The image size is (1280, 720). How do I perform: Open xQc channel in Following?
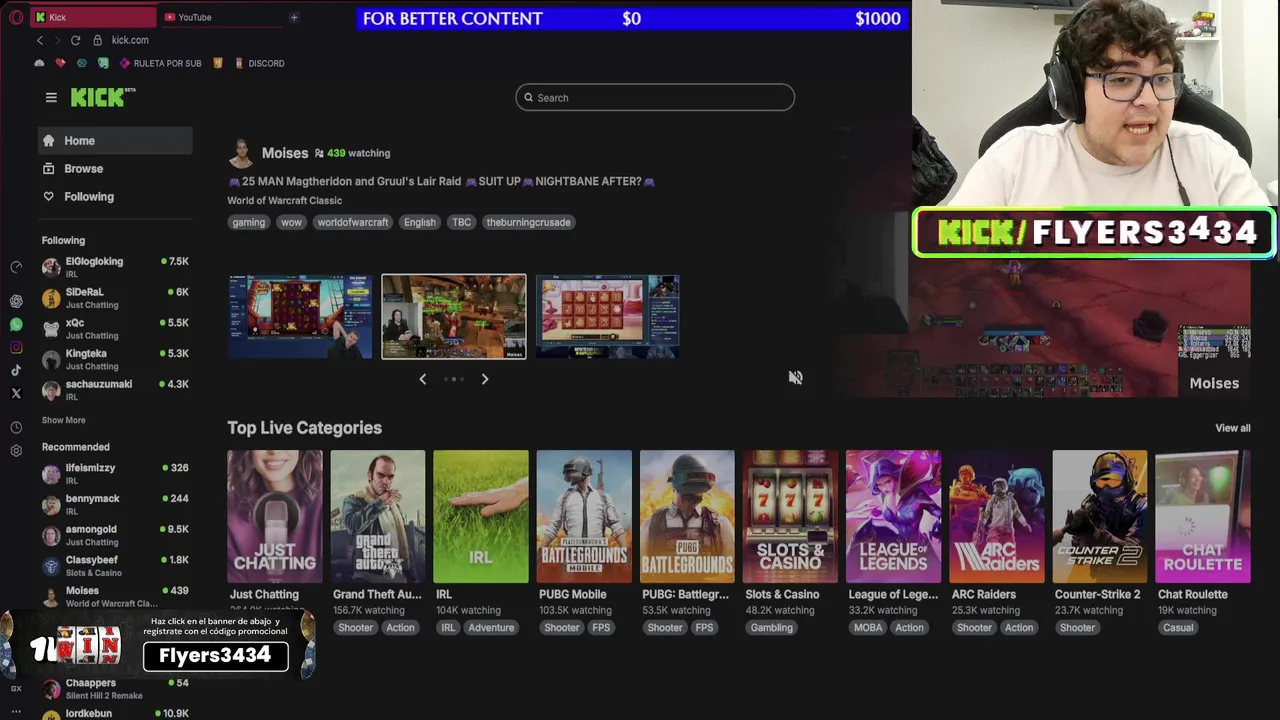click(x=115, y=328)
